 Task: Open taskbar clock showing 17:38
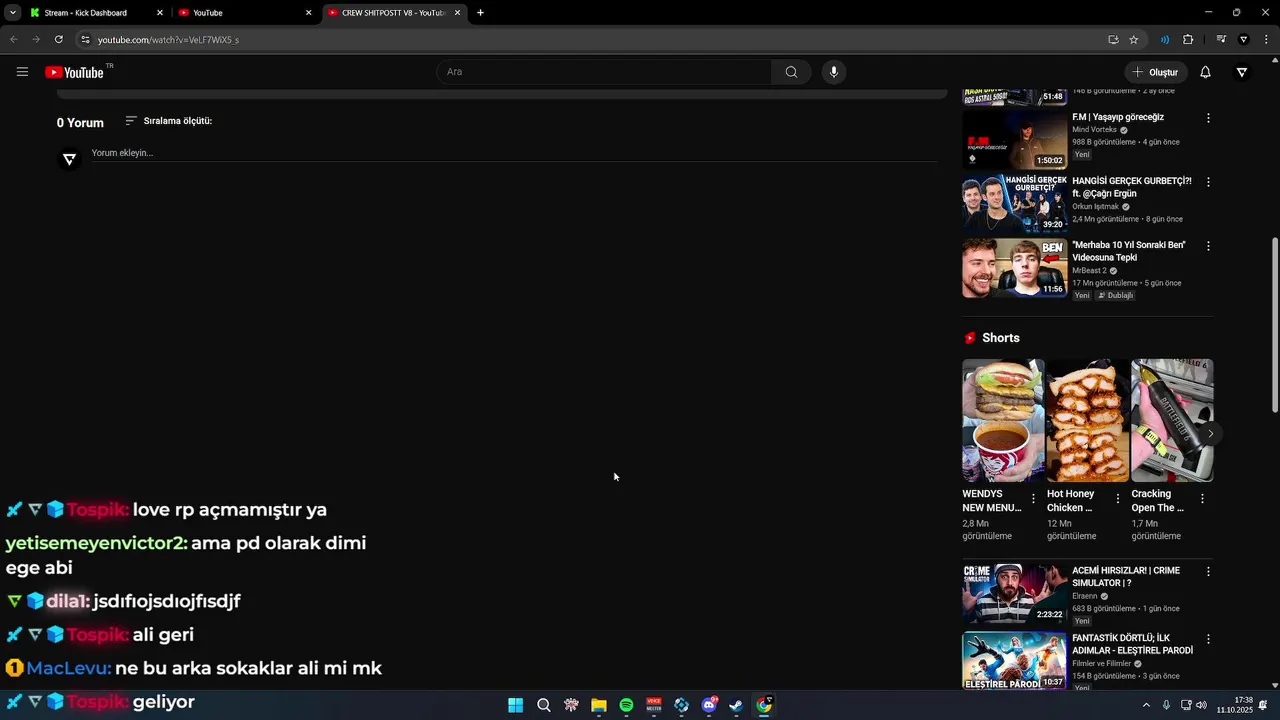pos(1235,705)
